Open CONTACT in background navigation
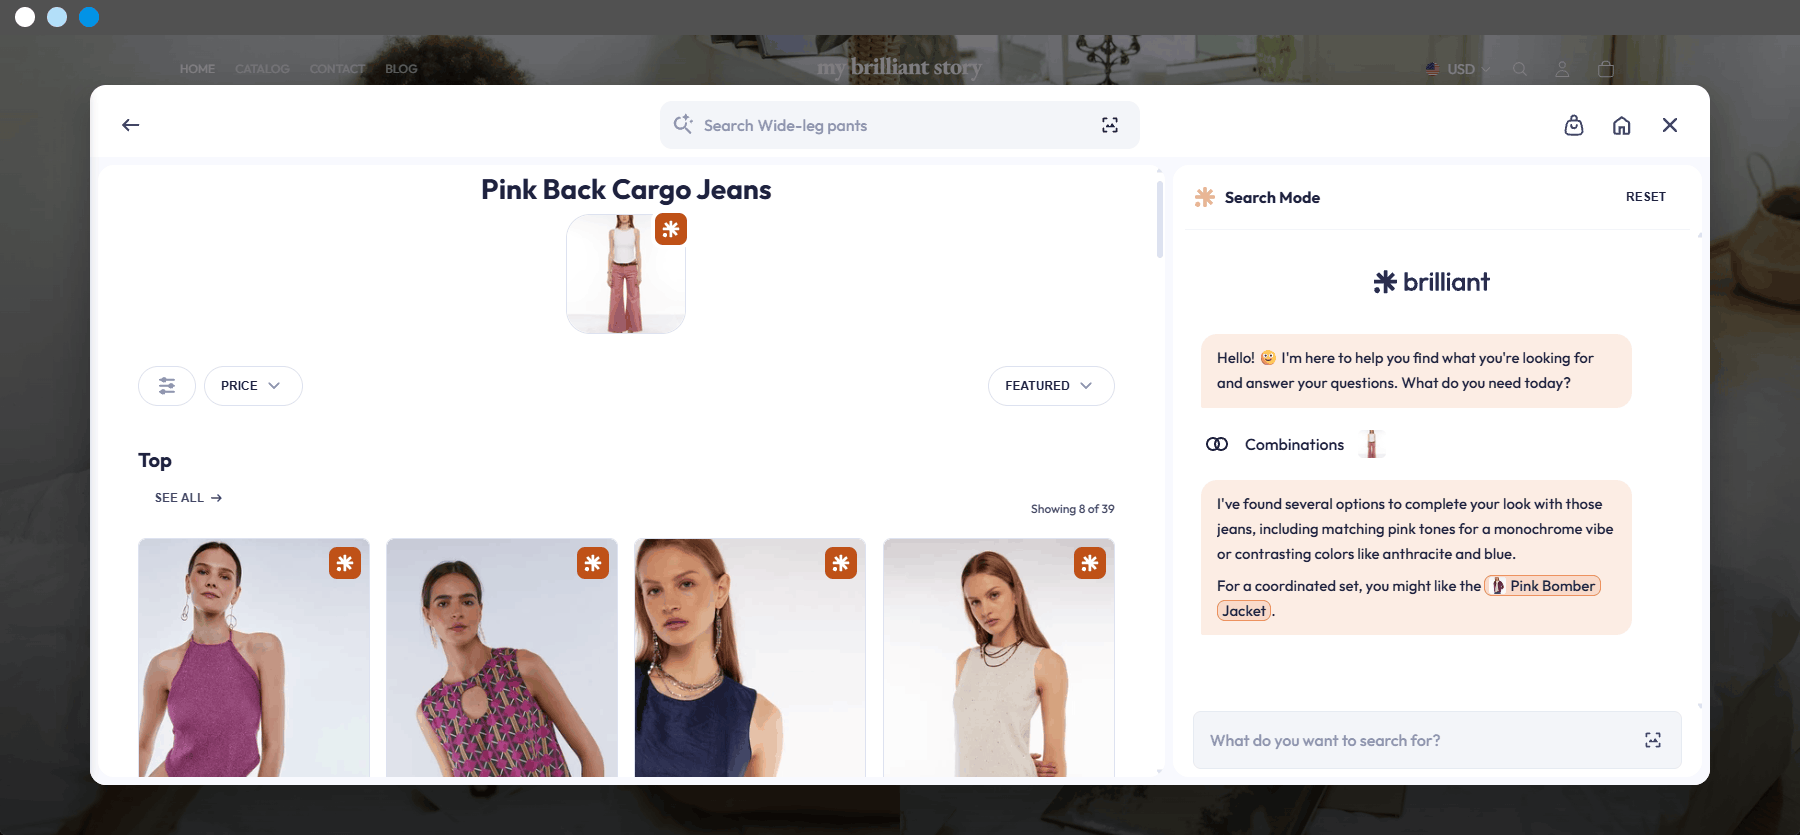The height and width of the screenshot is (835, 1800). [337, 69]
